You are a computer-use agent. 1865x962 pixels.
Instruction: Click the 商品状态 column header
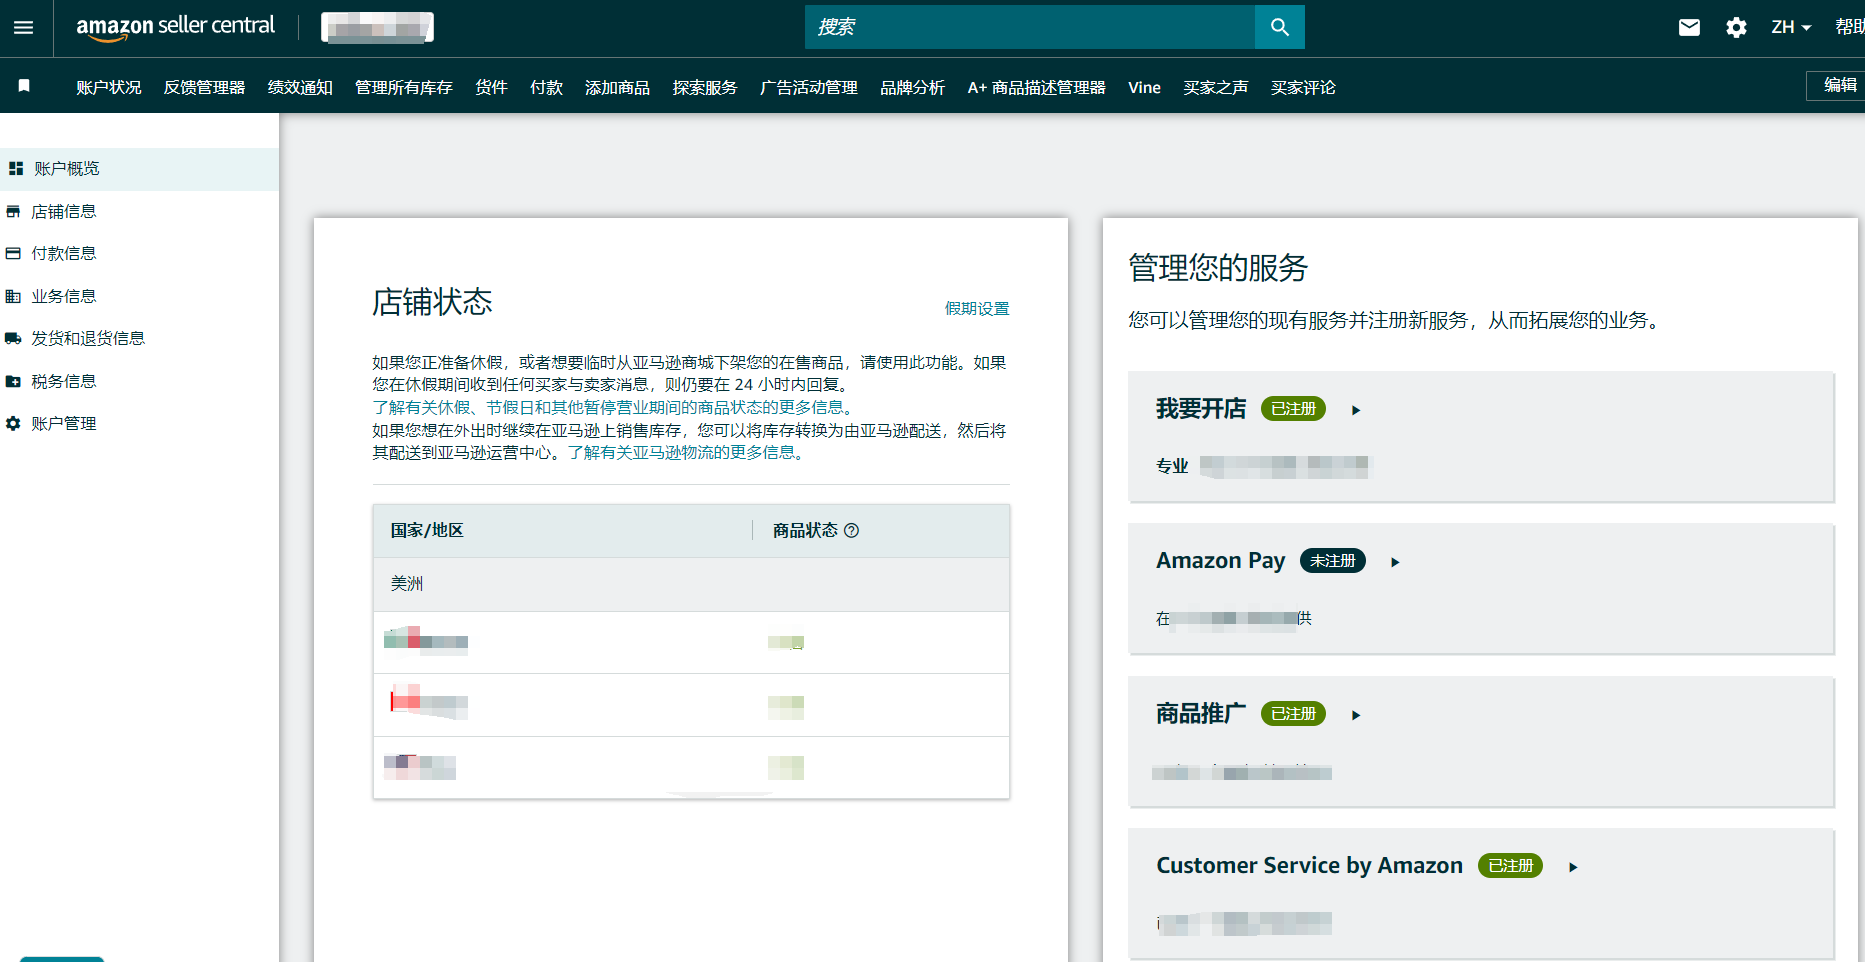pos(805,530)
